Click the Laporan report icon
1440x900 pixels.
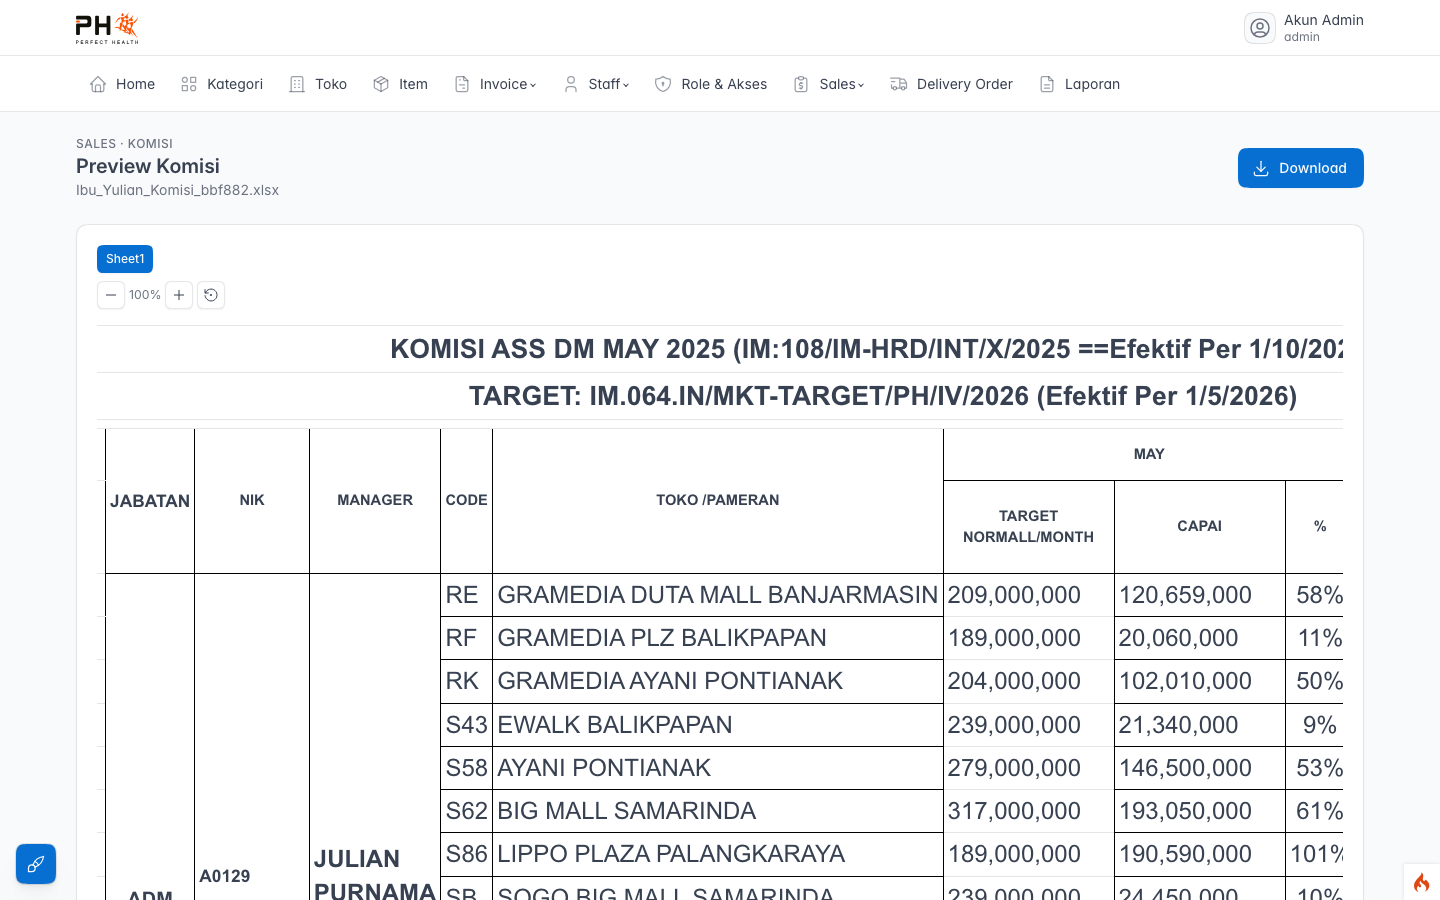point(1047,84)
